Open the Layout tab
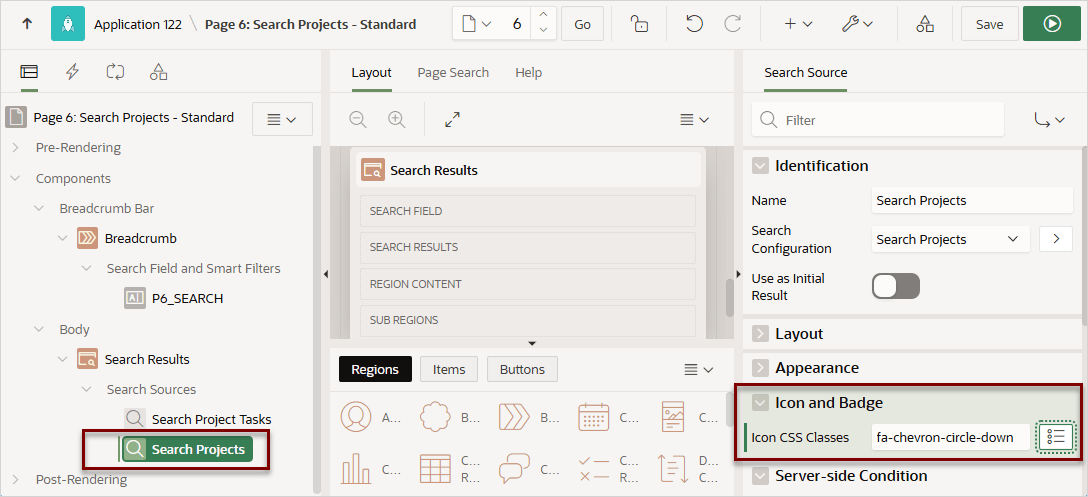This screenshot has height=497, width=1088. 371,73
